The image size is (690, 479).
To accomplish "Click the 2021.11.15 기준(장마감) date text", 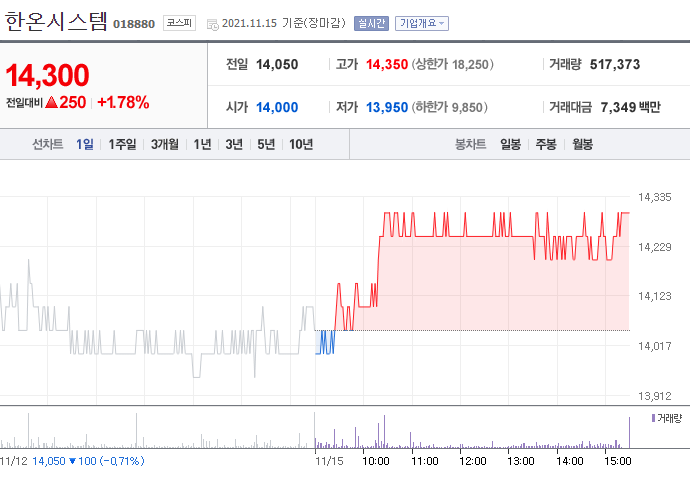I will (x=284, y=23).
